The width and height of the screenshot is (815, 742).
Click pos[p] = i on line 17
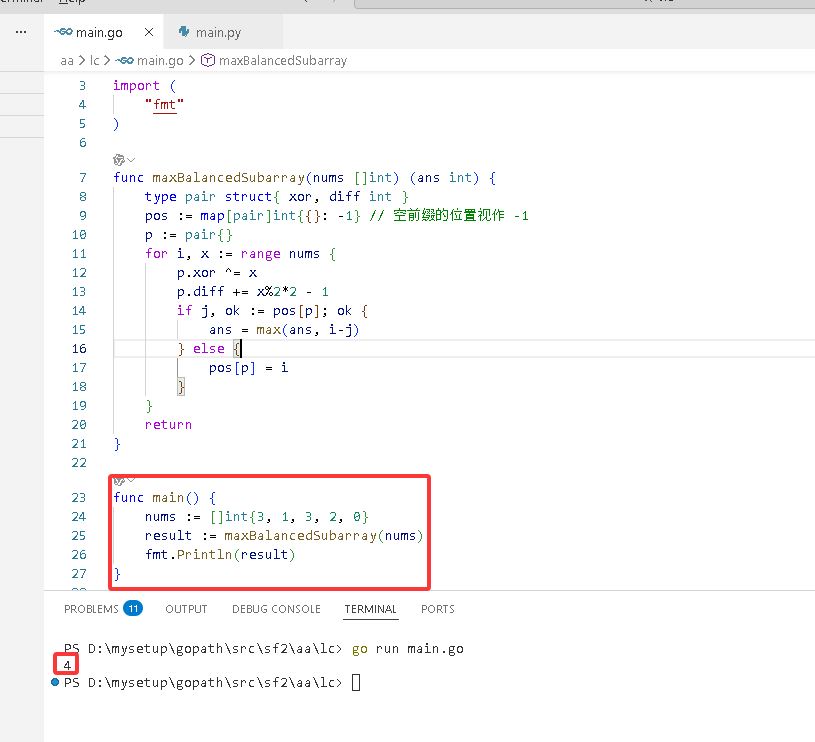pos(248,368)
